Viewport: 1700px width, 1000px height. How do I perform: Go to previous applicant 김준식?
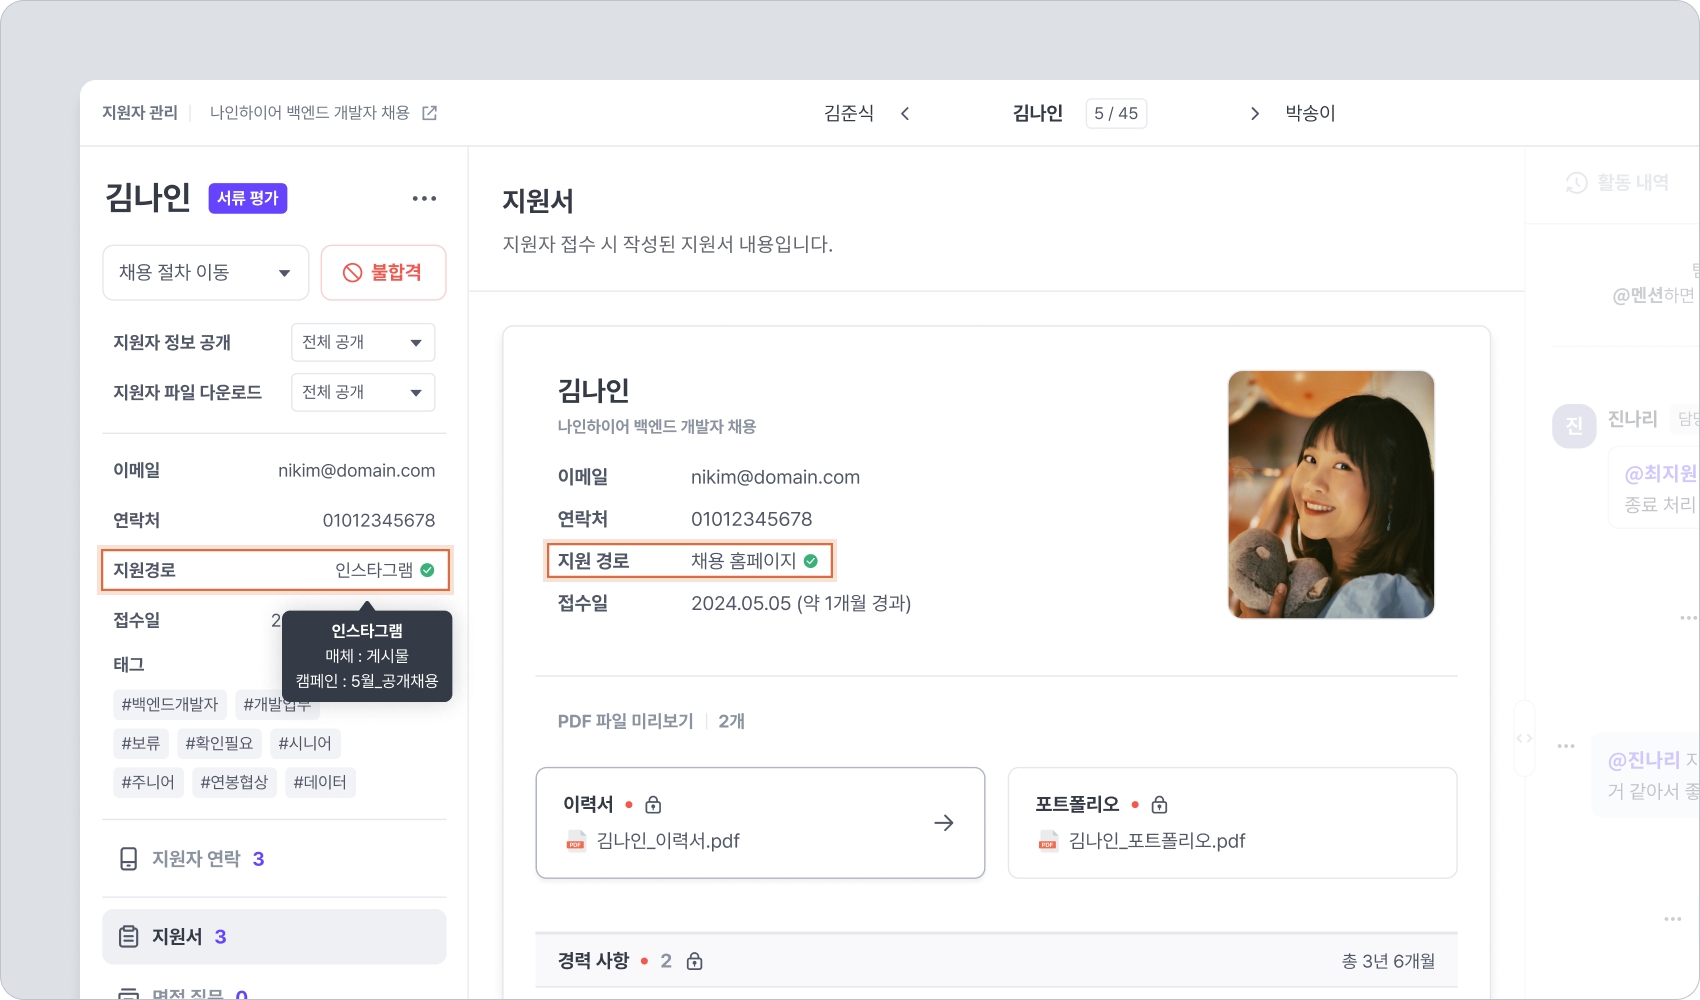click(x=849, y=113)
